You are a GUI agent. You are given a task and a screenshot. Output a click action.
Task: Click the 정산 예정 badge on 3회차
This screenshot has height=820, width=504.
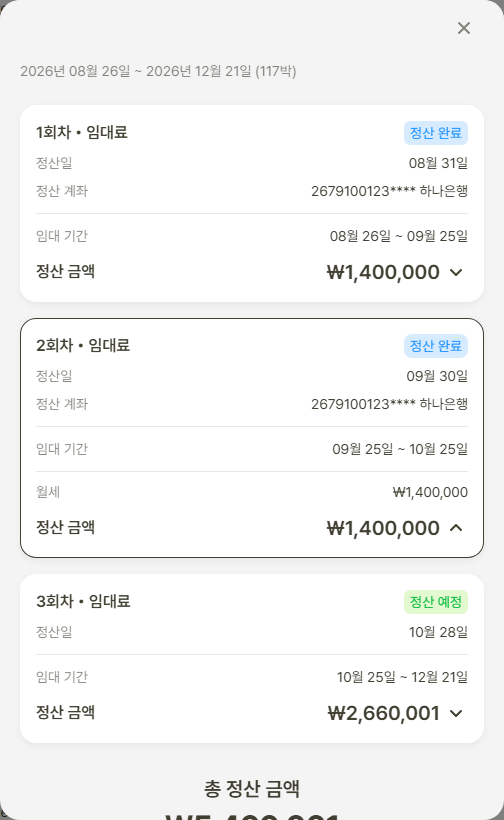[x=436, y=602]
